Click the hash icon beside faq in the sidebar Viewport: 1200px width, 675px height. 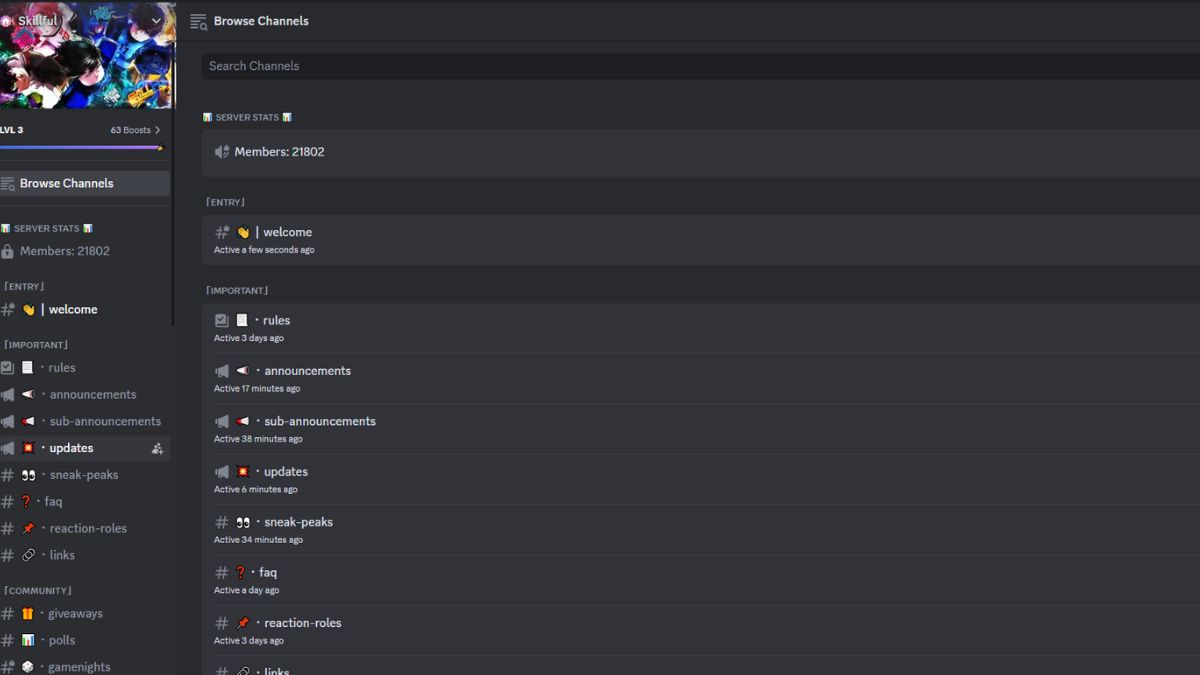pos(8,502)
